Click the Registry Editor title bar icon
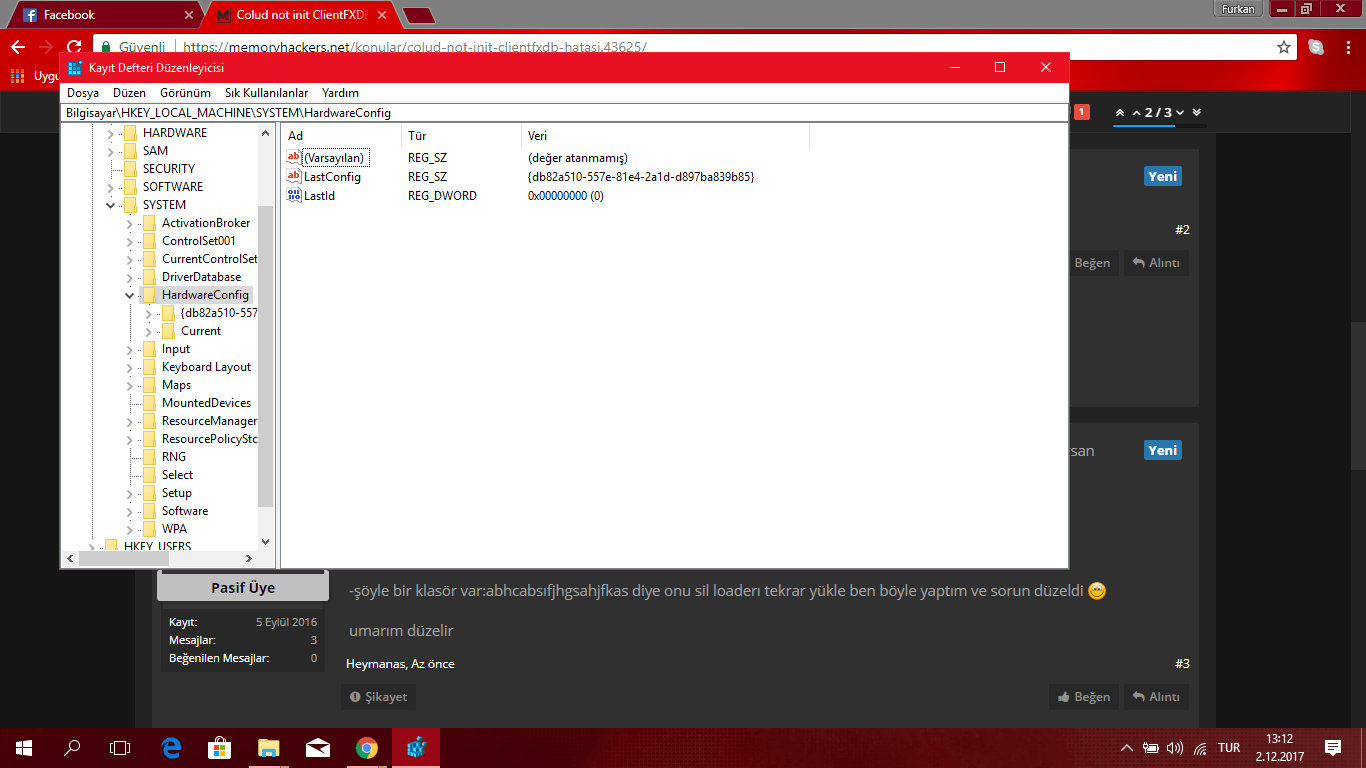The width and height of the screenshot is (1366, 768). click(x=75, y=67)
